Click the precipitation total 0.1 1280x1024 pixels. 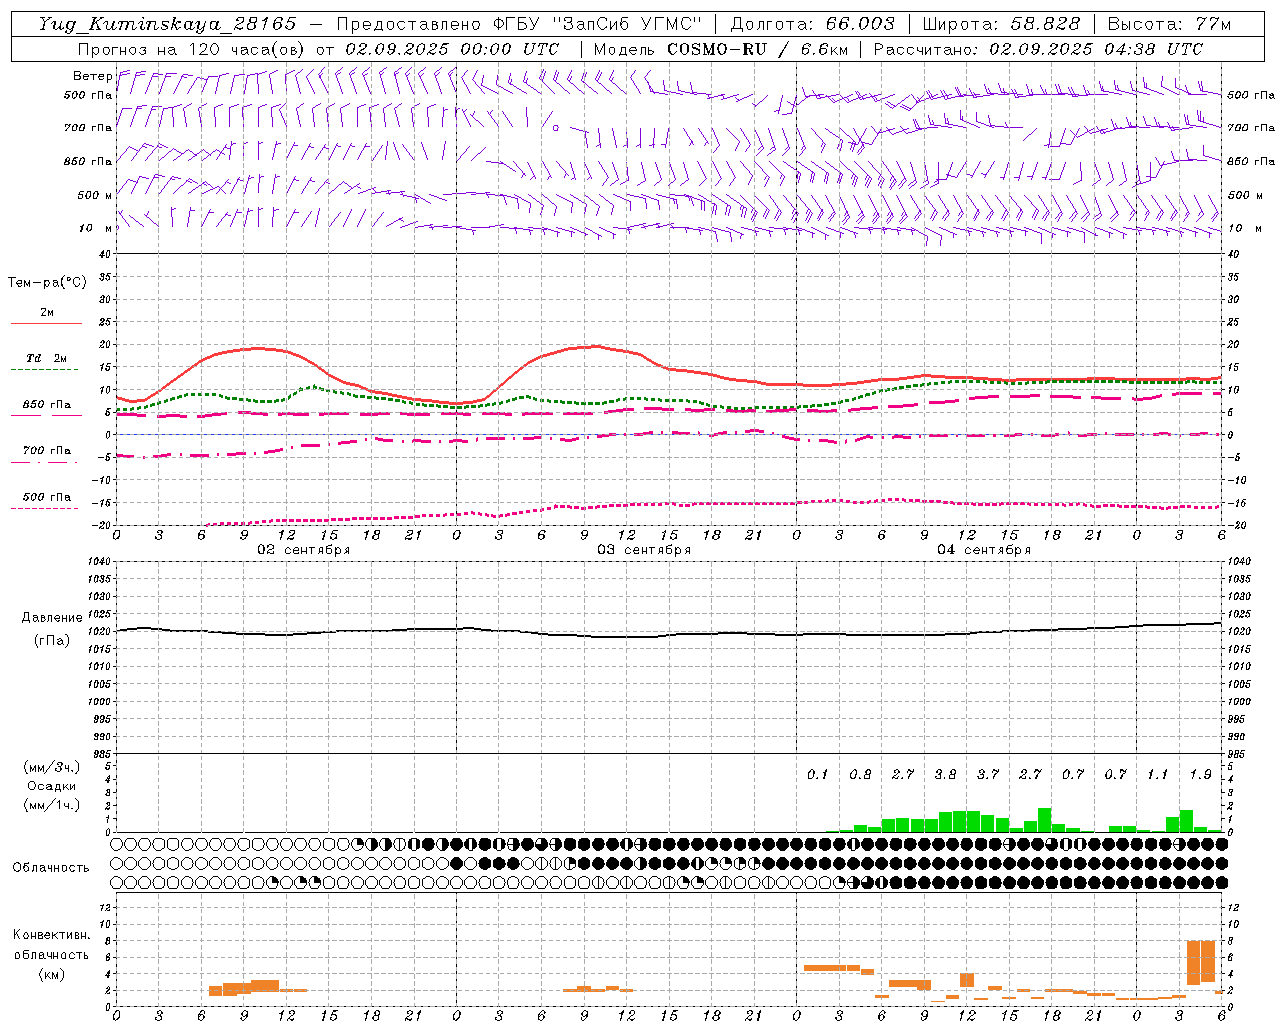click(x=818, y=774)
